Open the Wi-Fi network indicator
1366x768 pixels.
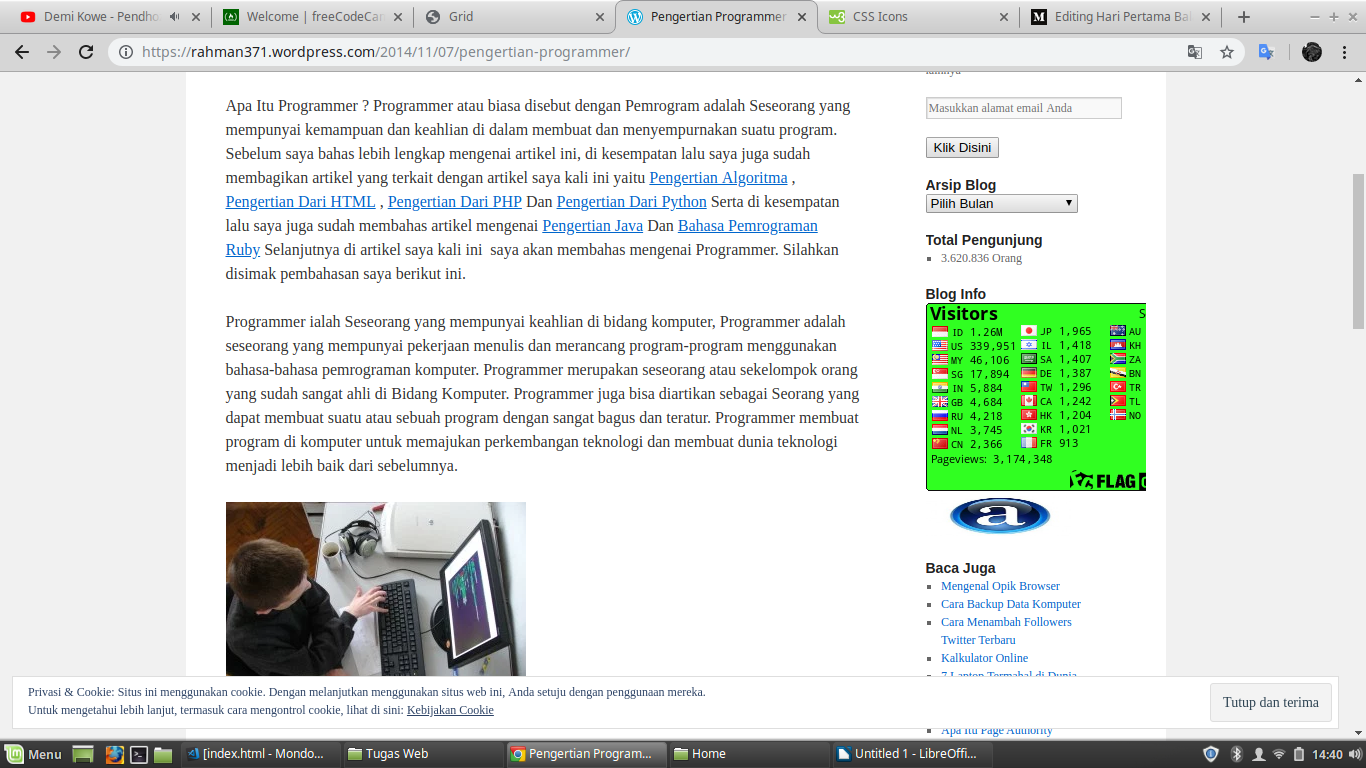[1278, 754]
